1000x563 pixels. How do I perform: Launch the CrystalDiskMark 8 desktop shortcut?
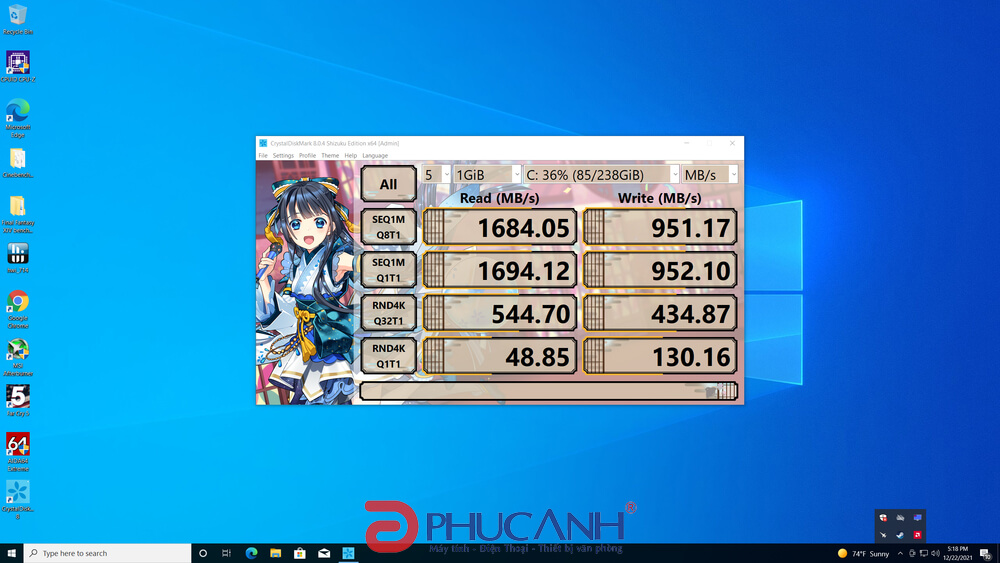tap(18, 500)
